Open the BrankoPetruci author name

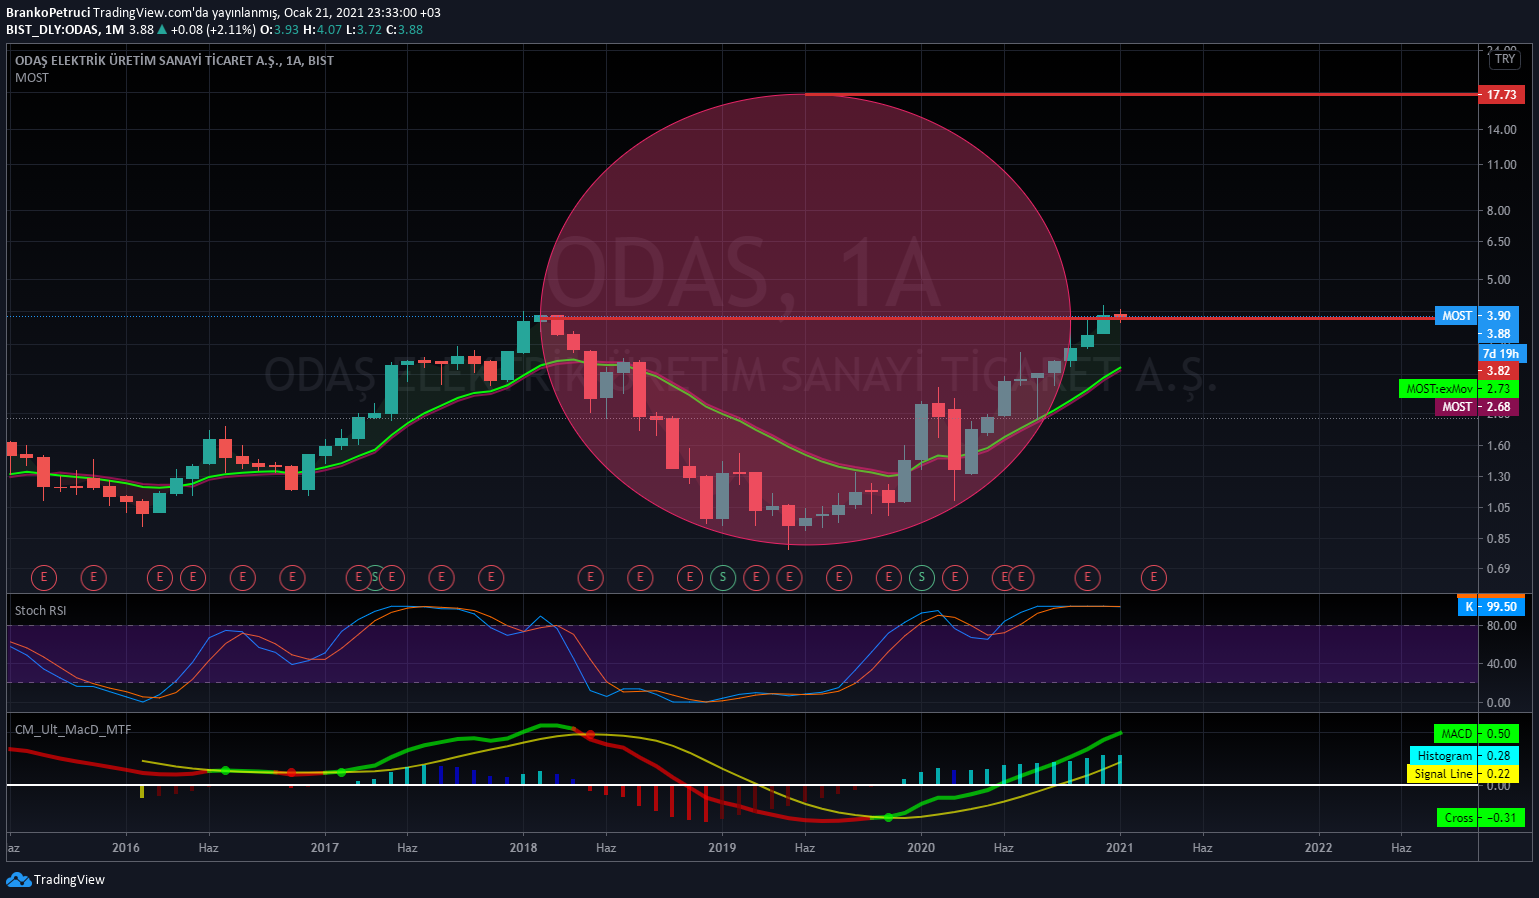tap(48, 13)
